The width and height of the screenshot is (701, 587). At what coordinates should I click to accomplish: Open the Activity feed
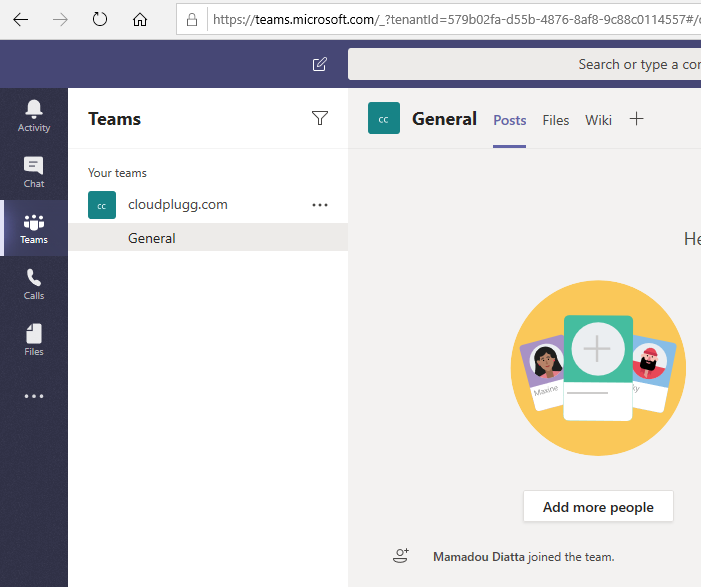tap(34, 116)
